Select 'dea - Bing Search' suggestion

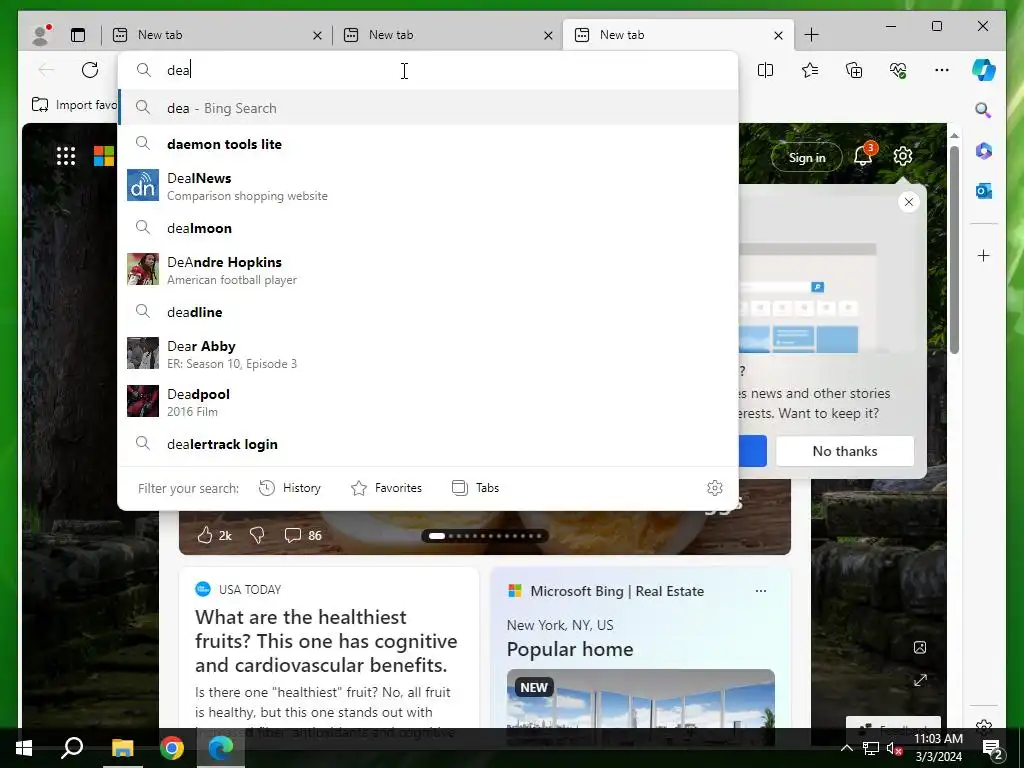coord(428,108)
